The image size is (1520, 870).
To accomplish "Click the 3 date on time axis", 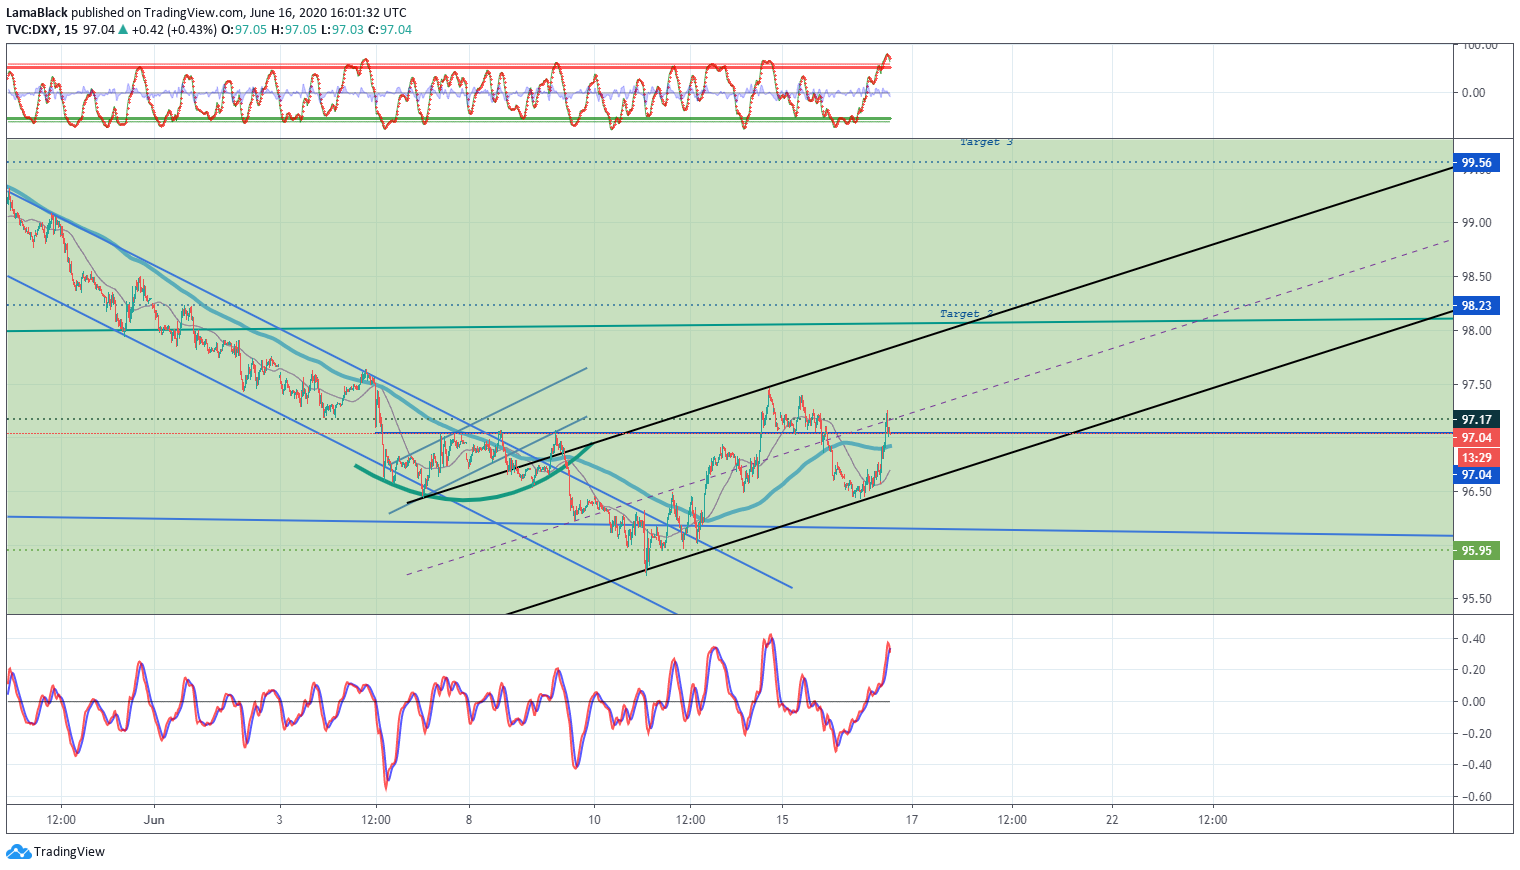I will tap(280, 820).
